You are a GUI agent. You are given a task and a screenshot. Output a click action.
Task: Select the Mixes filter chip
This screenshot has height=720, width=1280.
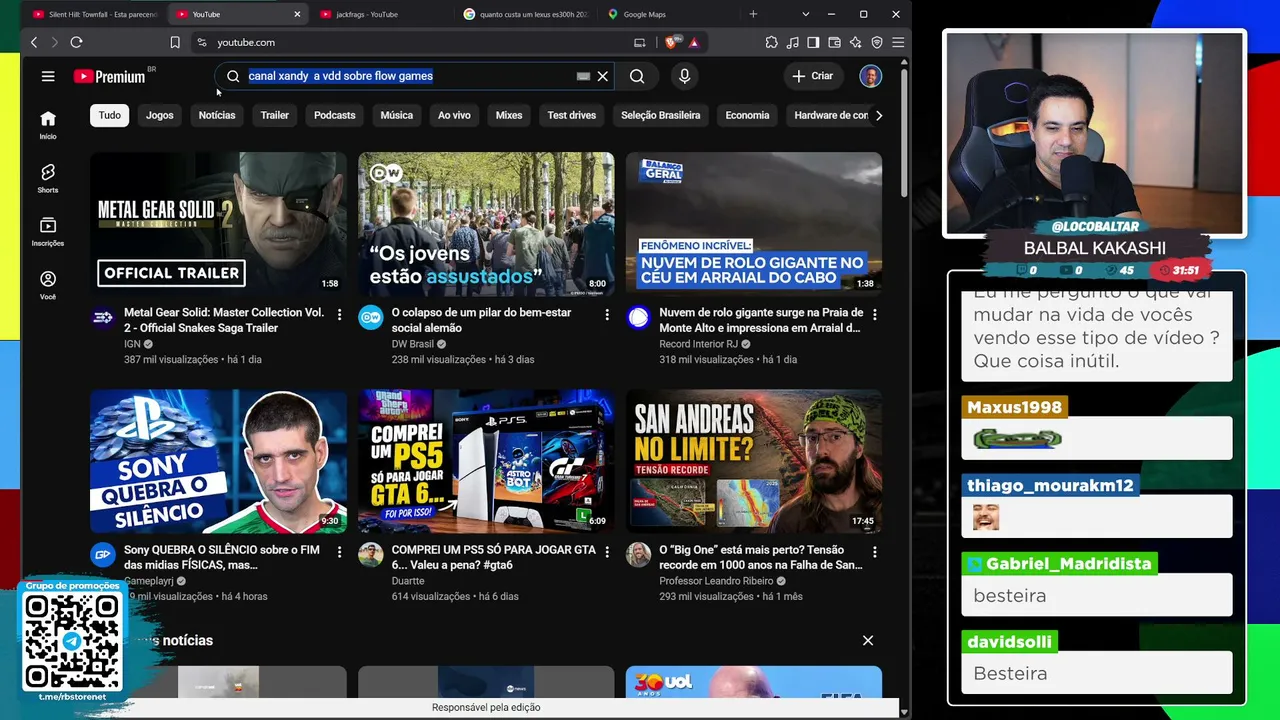coord(509,115)
